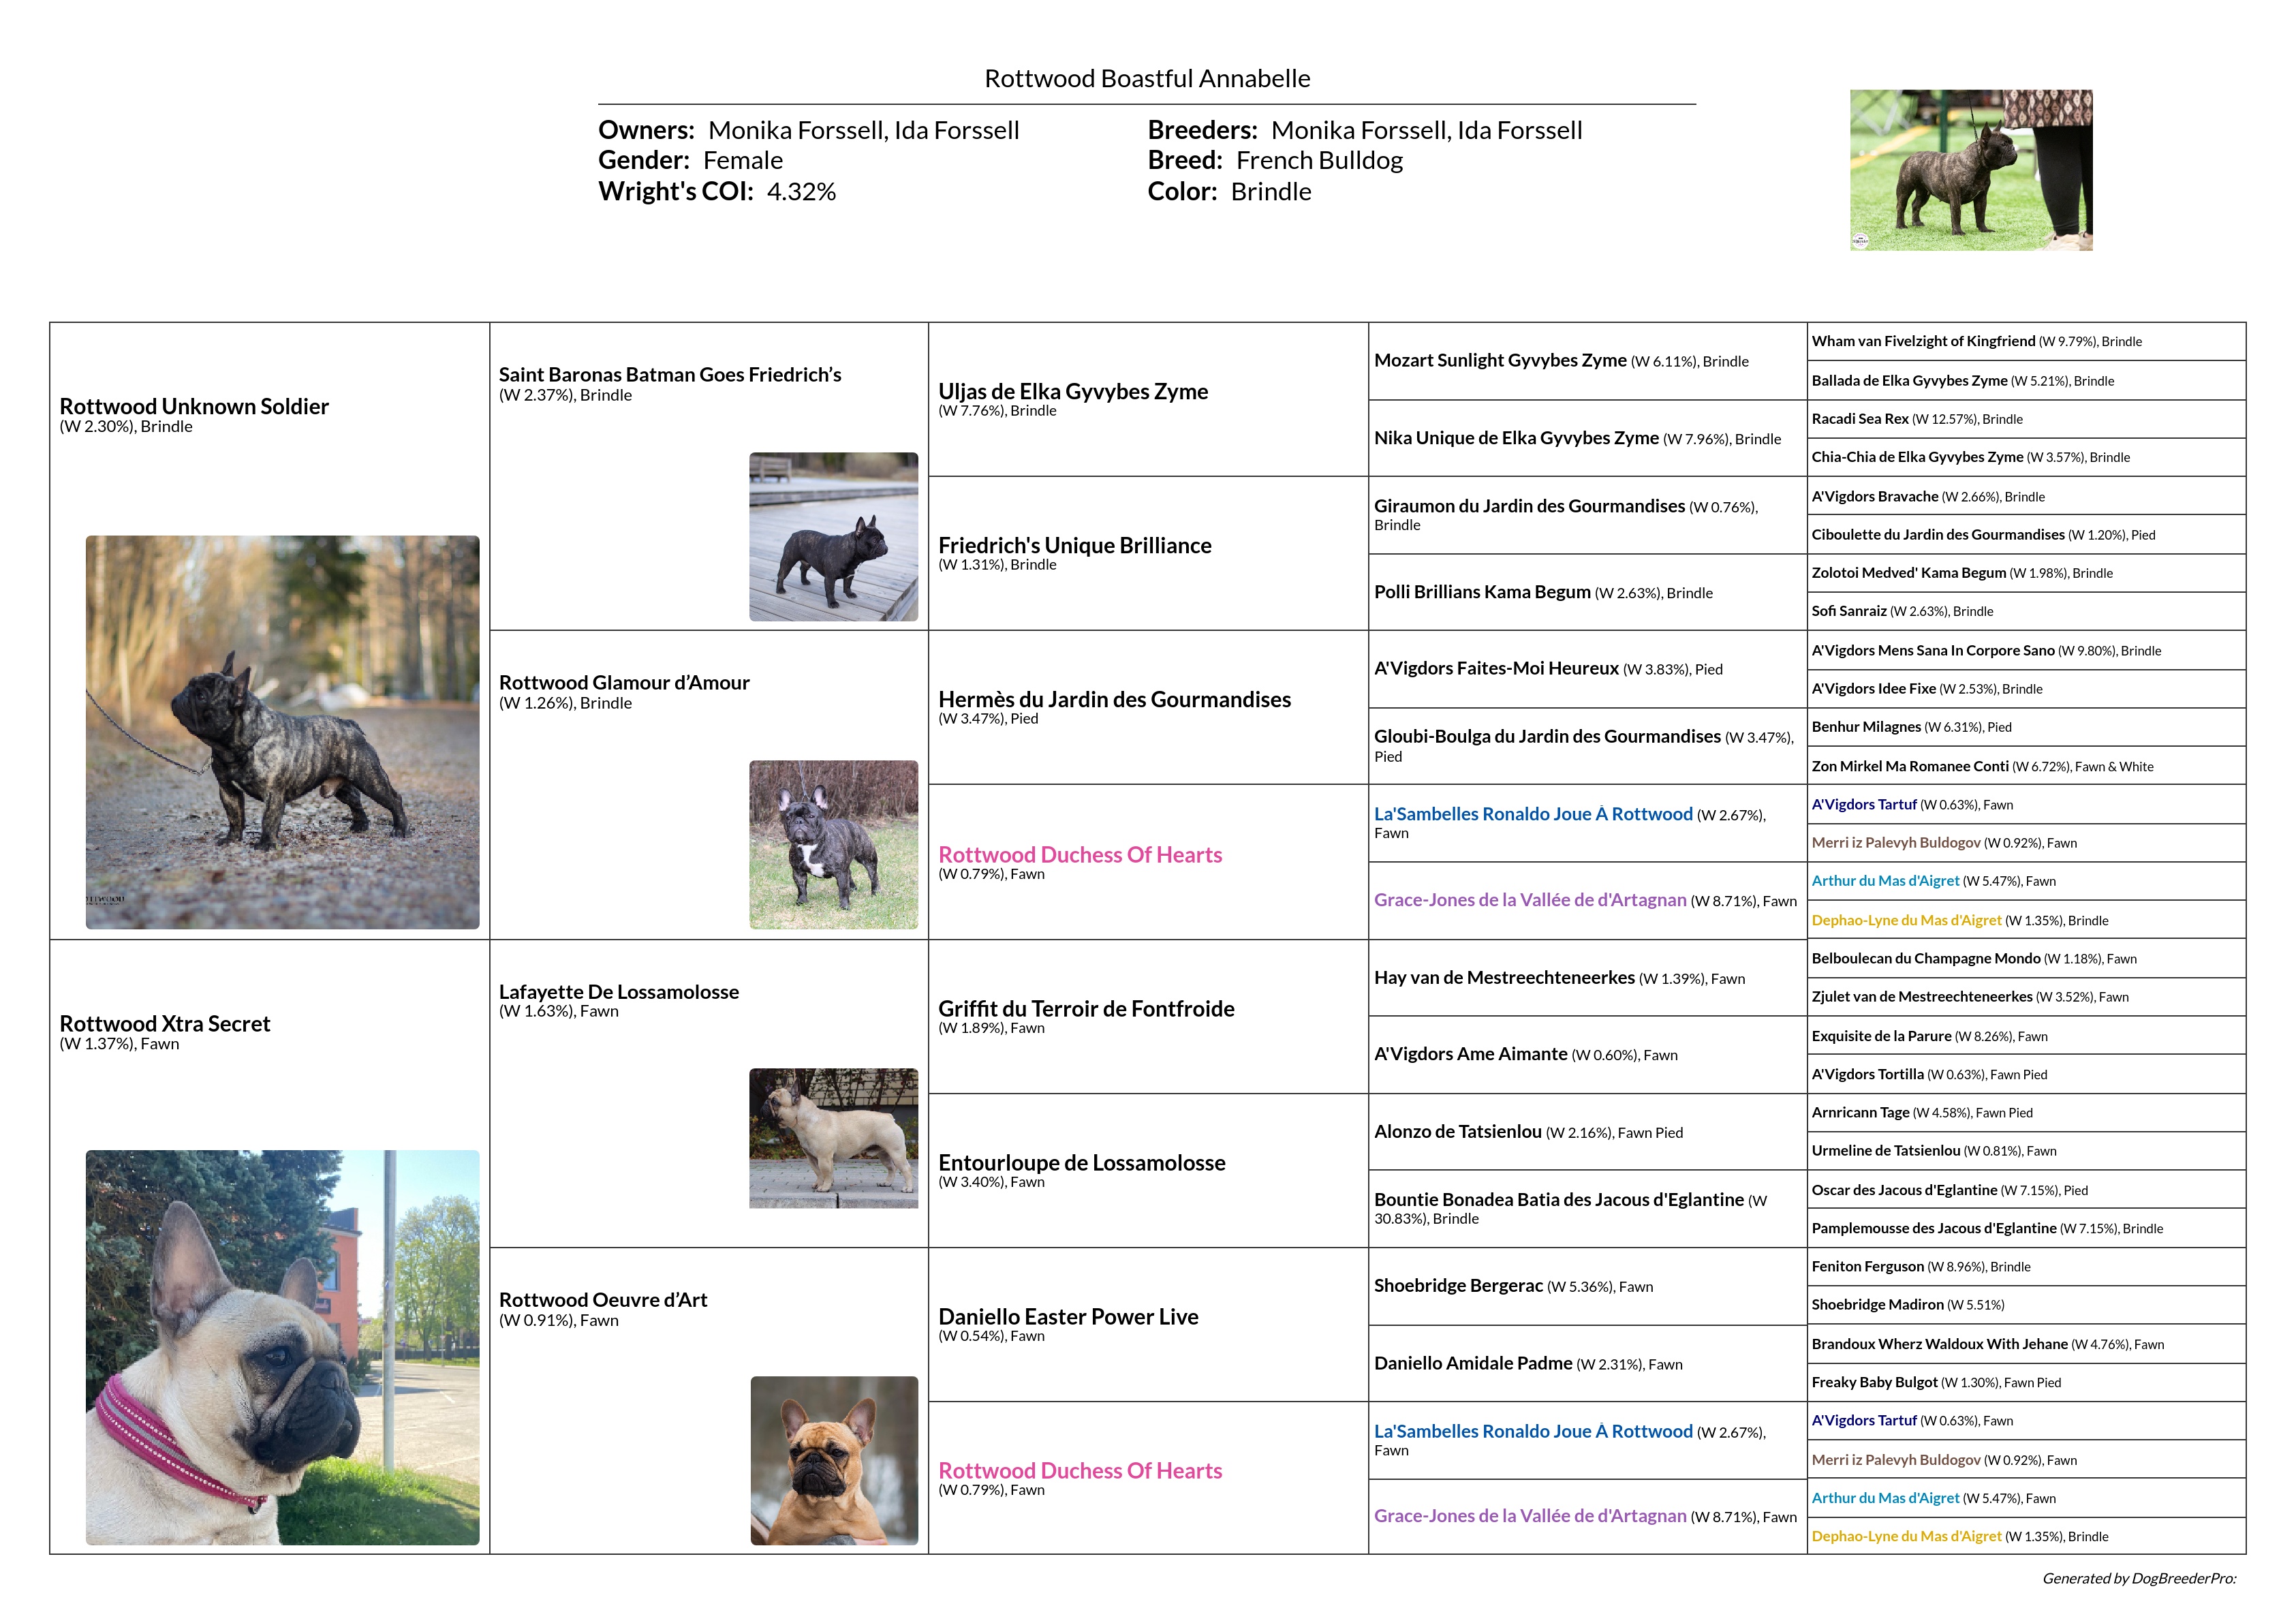This screenshot has width=2296, height=1623.
Task: Click the Rottwood Unknown Soldier photo
Action: click(282, 732)
